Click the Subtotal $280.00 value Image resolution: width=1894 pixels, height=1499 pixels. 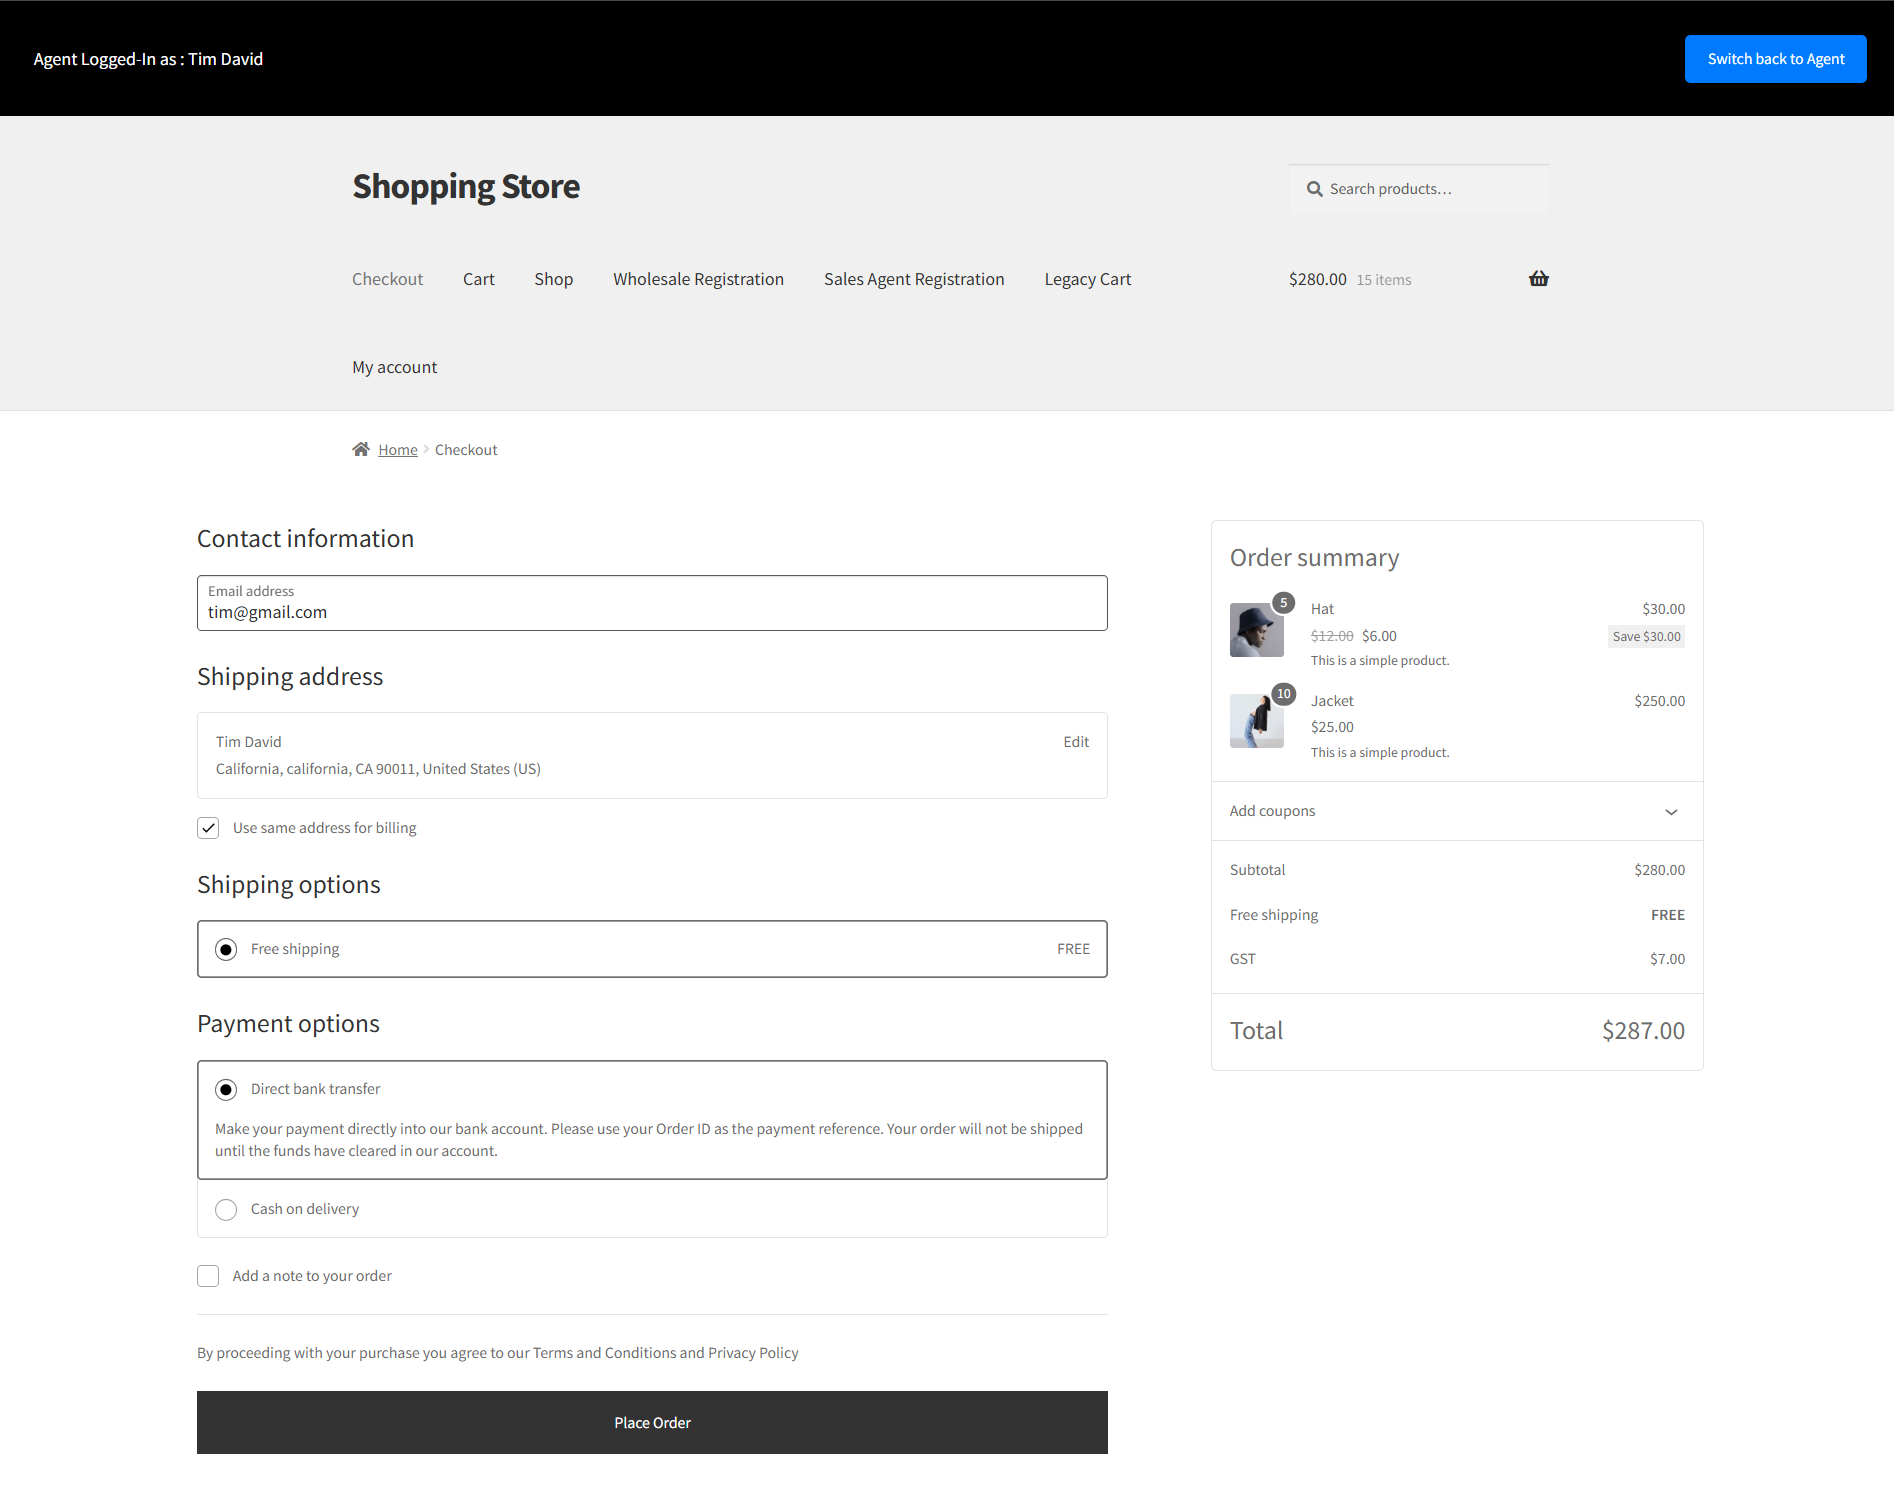click(1659, 870)
